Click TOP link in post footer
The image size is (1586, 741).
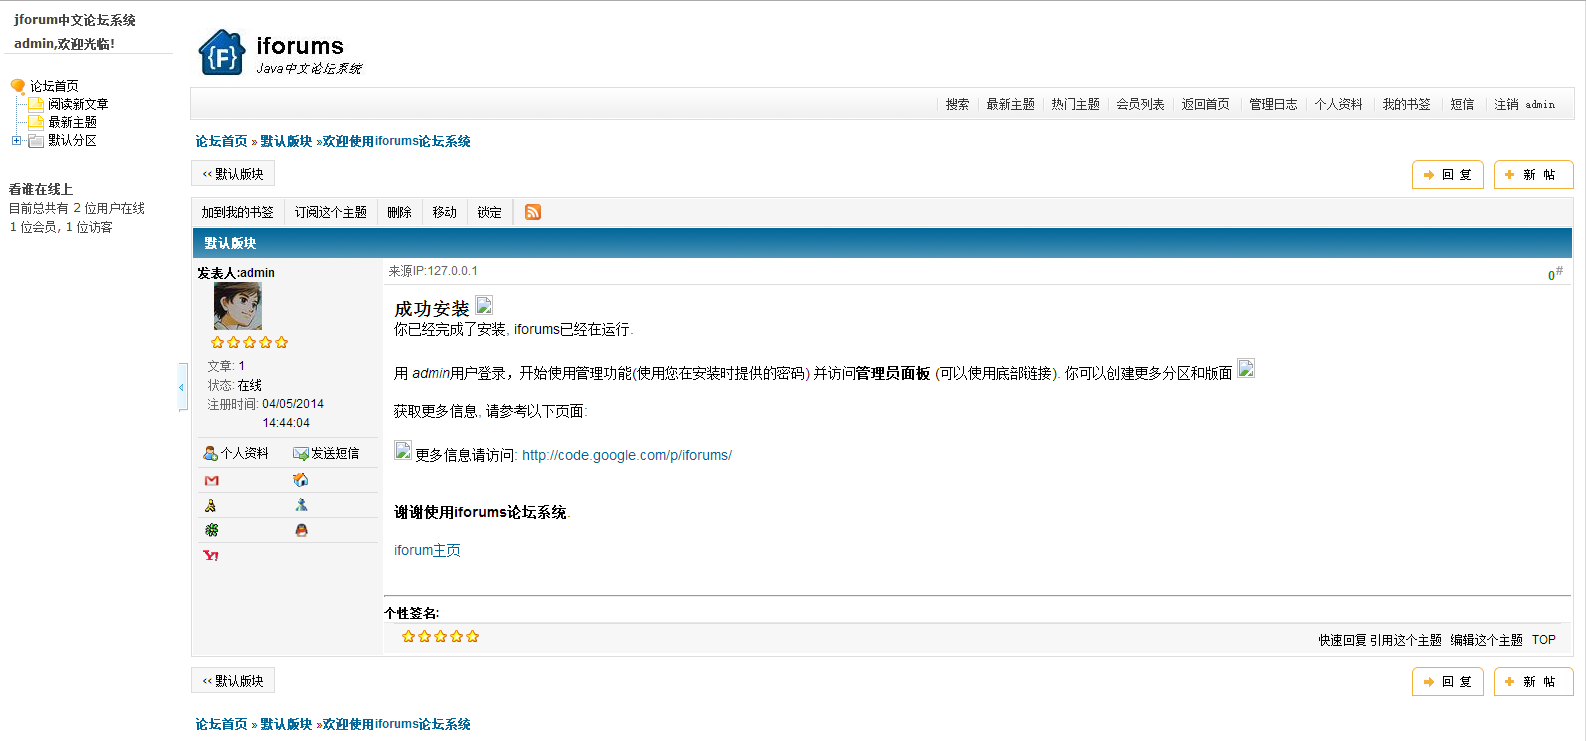(x=1543, y=640)
